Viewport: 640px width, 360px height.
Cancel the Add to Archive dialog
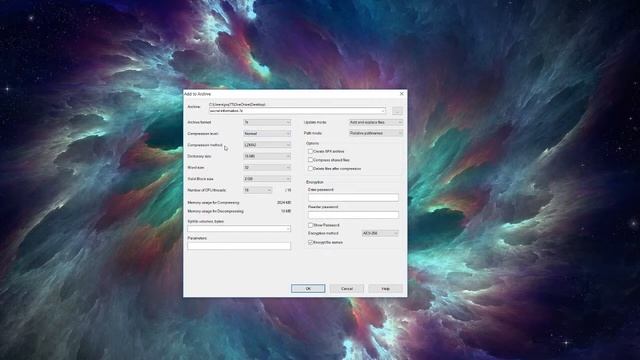point(347,289)
